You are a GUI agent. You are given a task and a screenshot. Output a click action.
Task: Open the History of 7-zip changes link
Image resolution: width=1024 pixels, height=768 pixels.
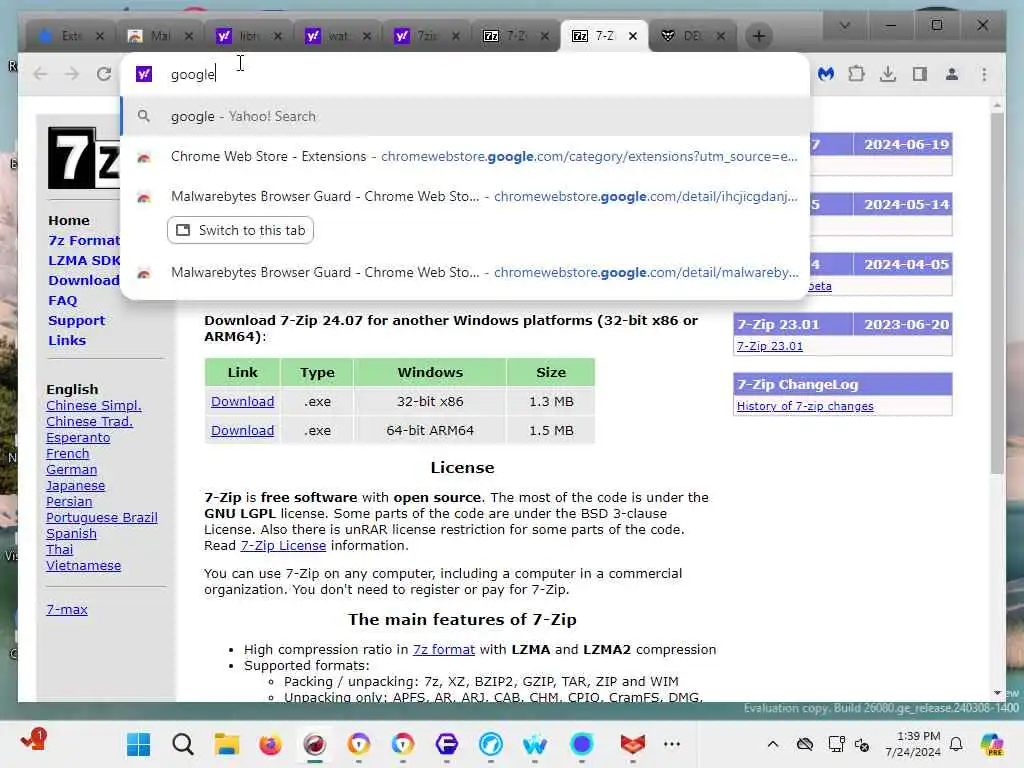point(805,406)
